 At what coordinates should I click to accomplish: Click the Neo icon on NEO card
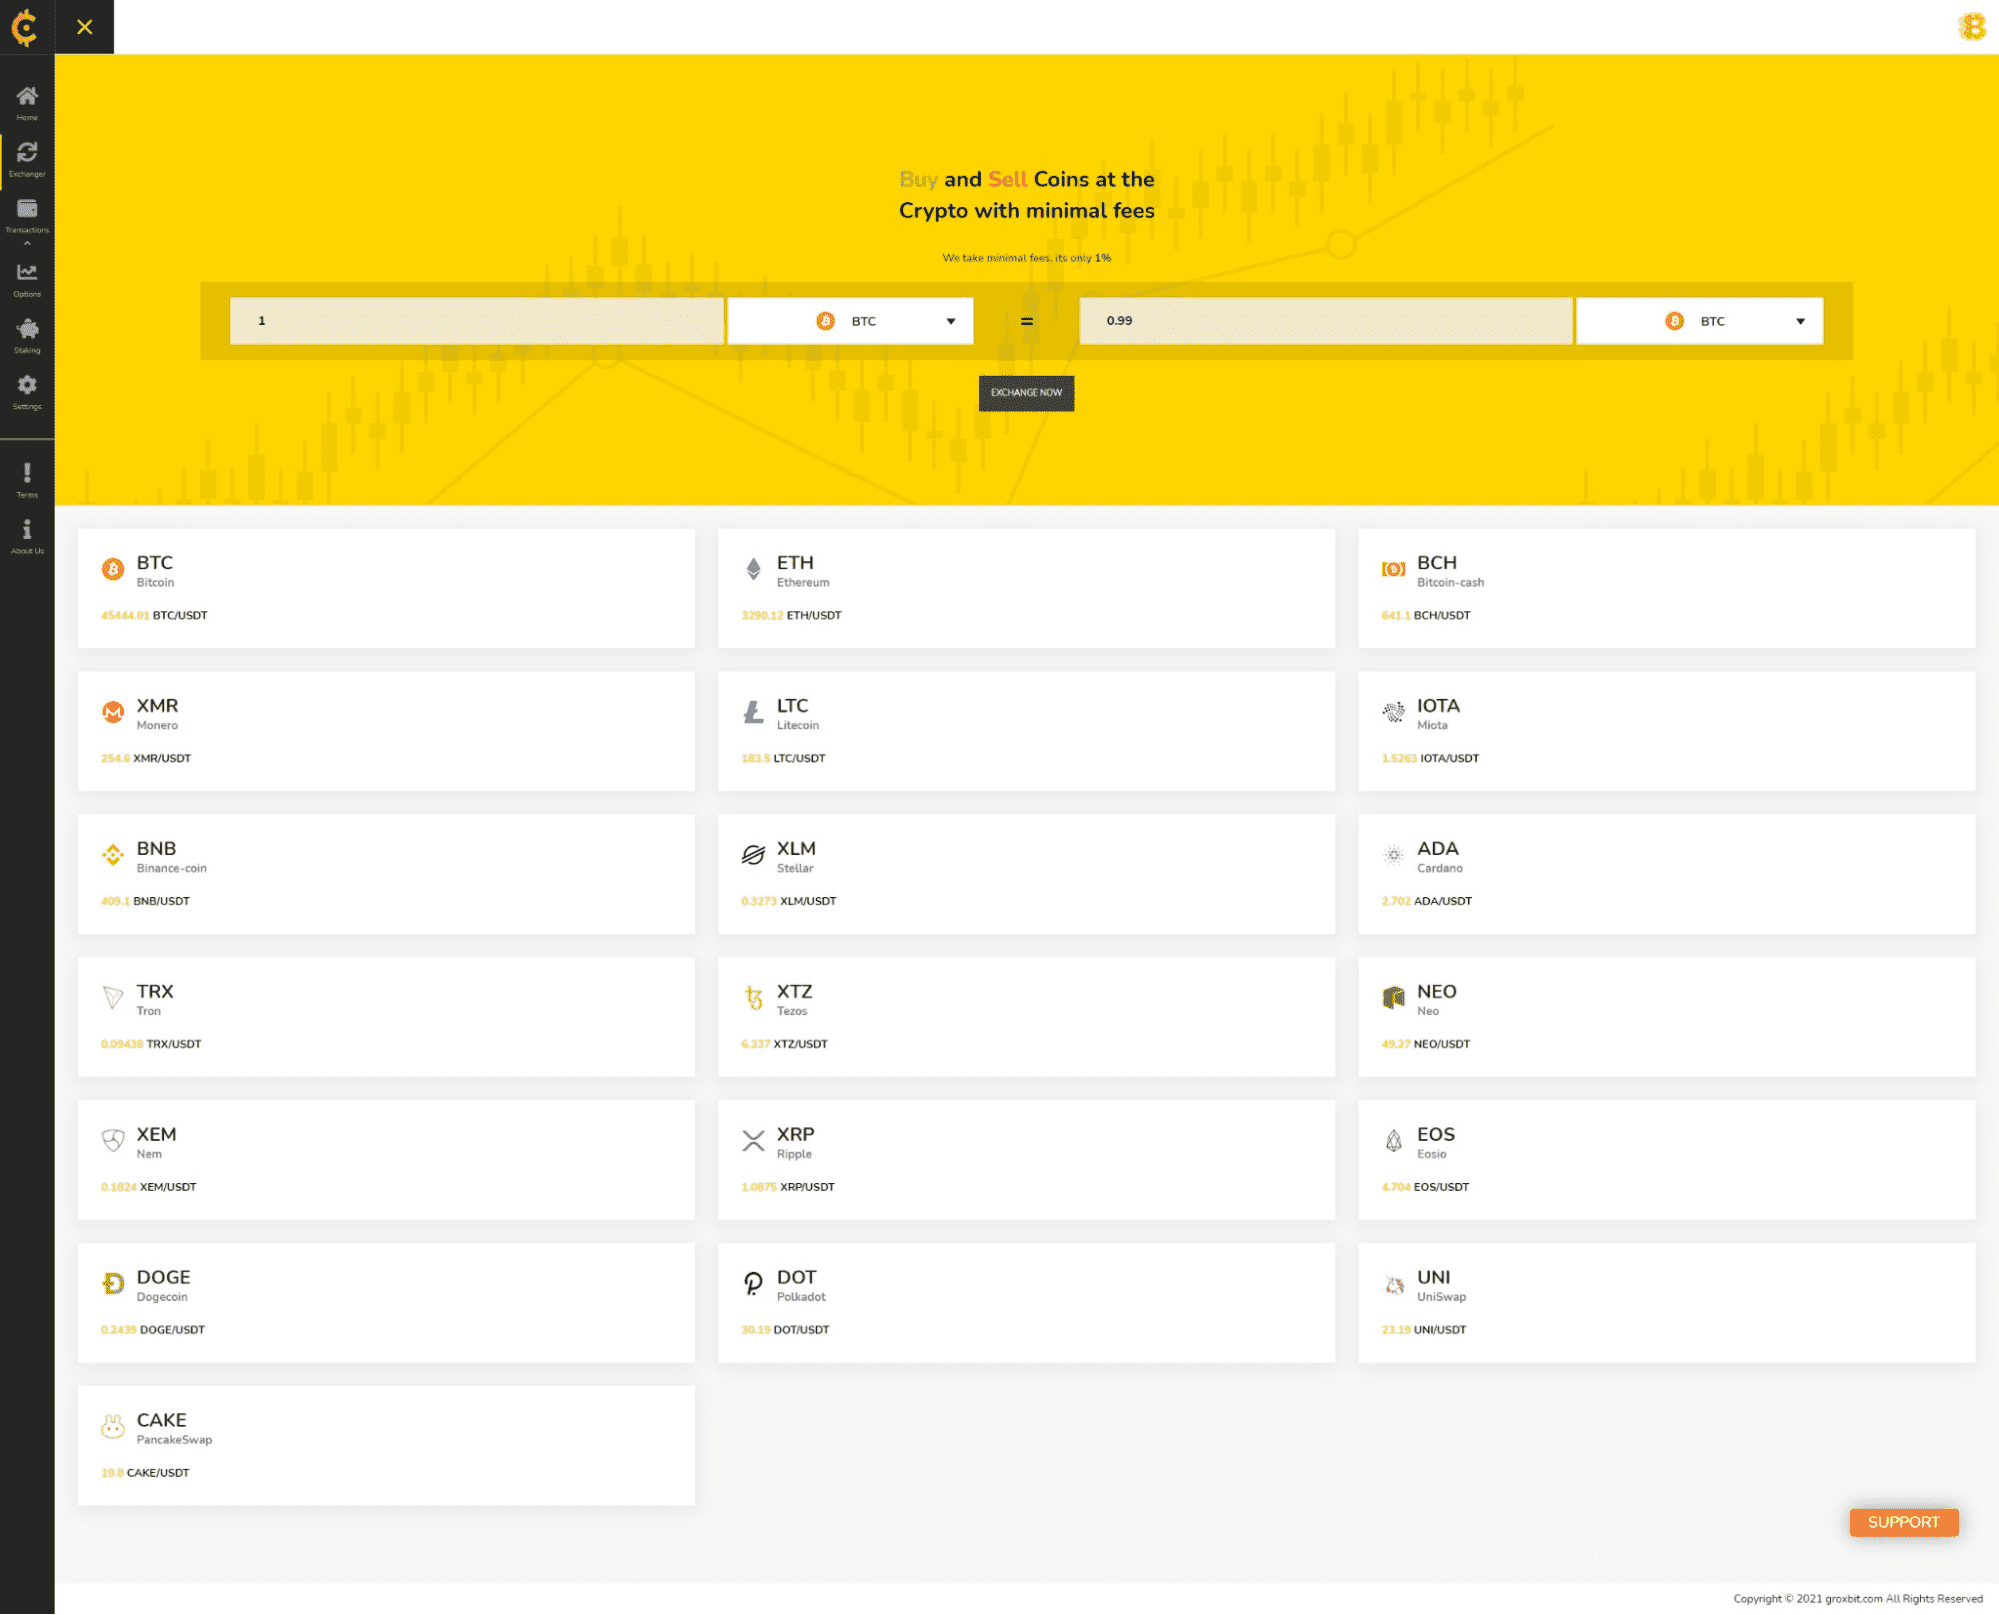click(x=1393, y=998)
